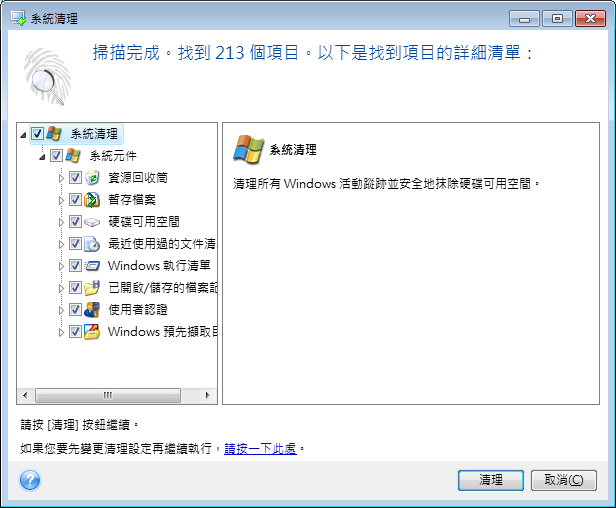The height and width of the screenshot is (508, 616).
Task: Disable the 使用者認證 checkbox
Action: 75,310
